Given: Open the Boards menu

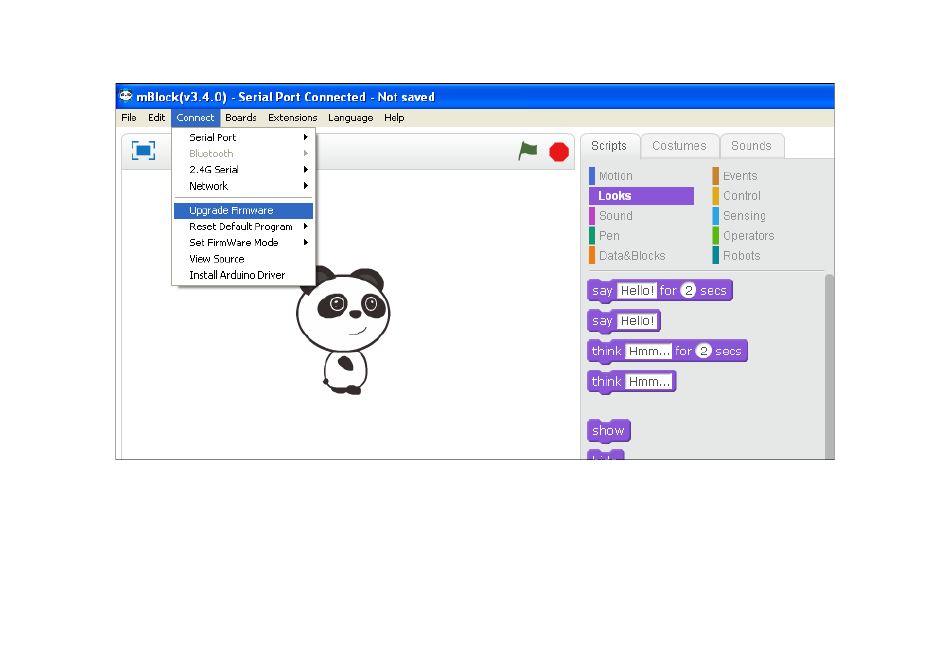Looking at the screenshot, I should pyautogui.click(x=241, y=118).
